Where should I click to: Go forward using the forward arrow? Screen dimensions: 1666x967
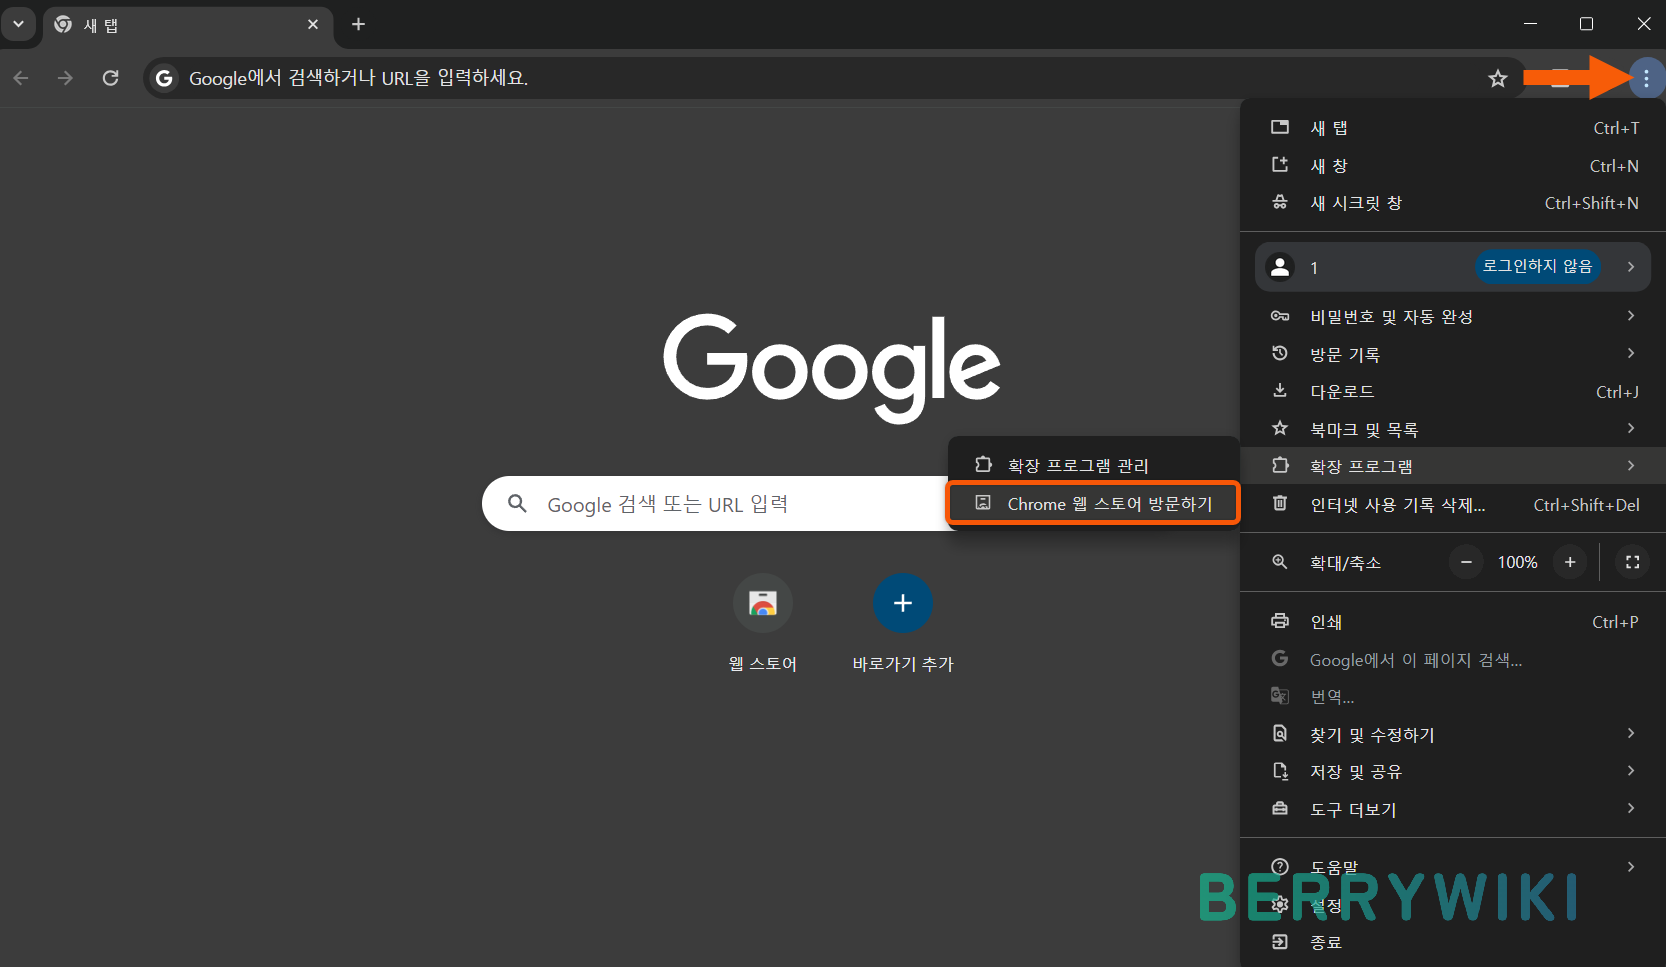[x=65, y=78]
